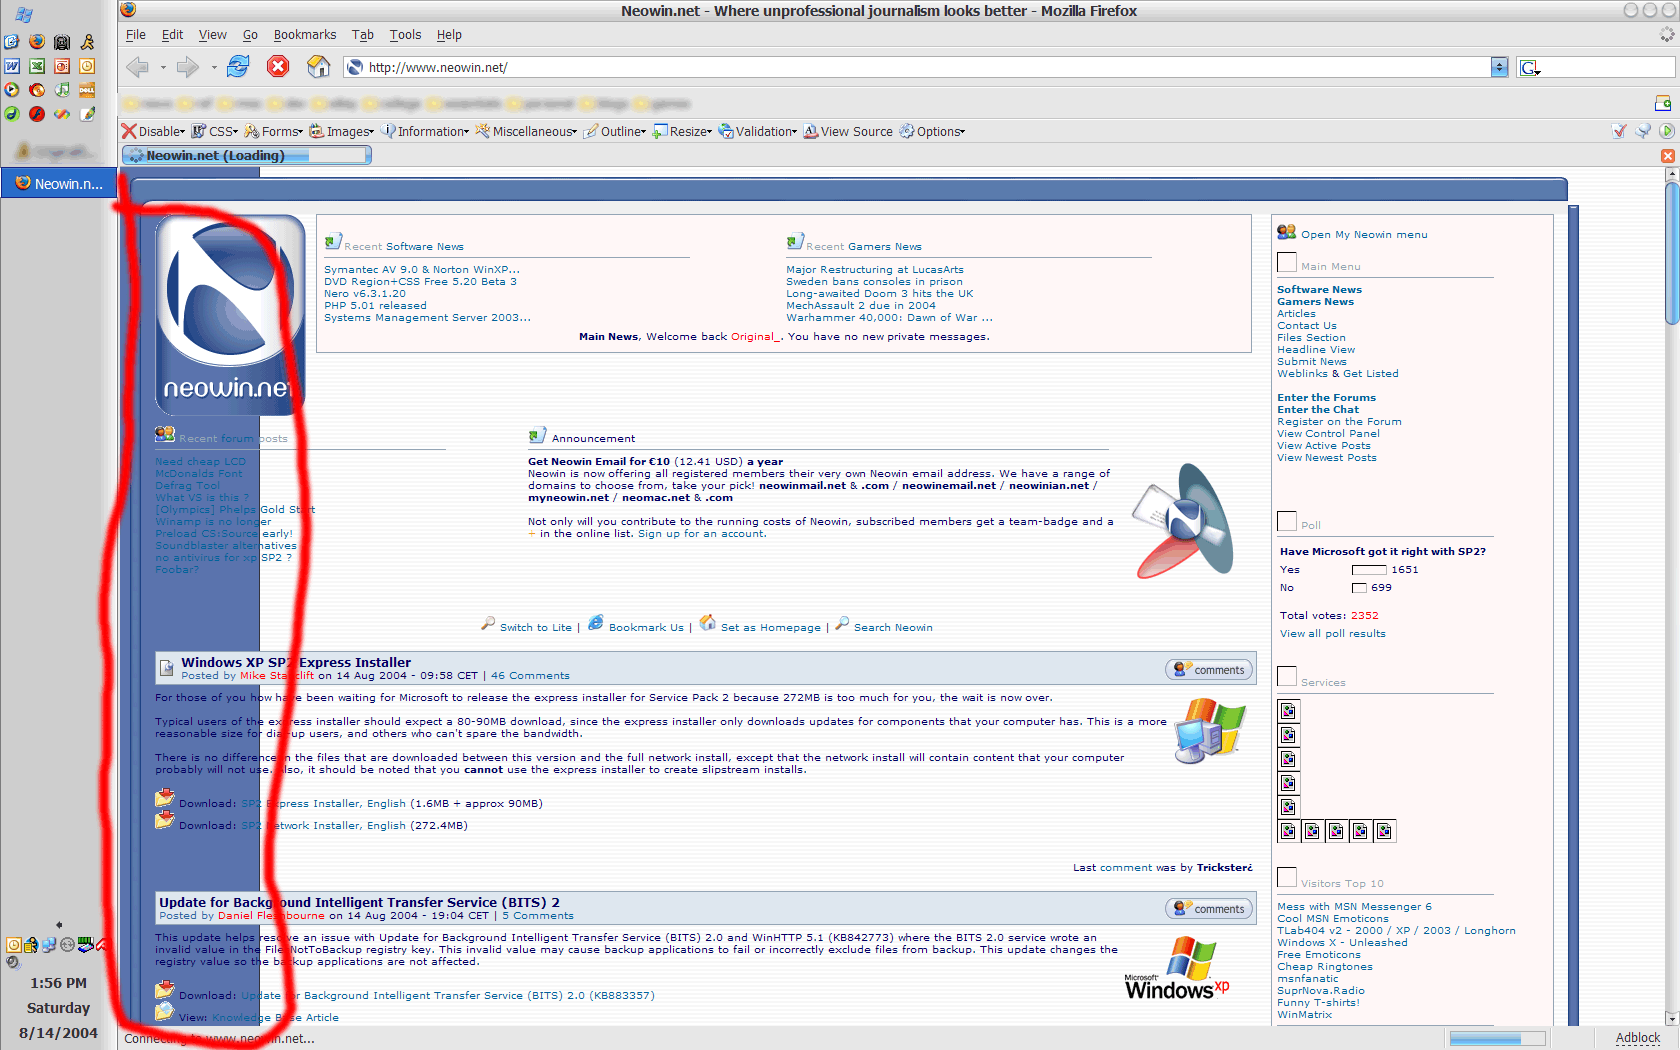Click the View Source toolbar button

848,132
